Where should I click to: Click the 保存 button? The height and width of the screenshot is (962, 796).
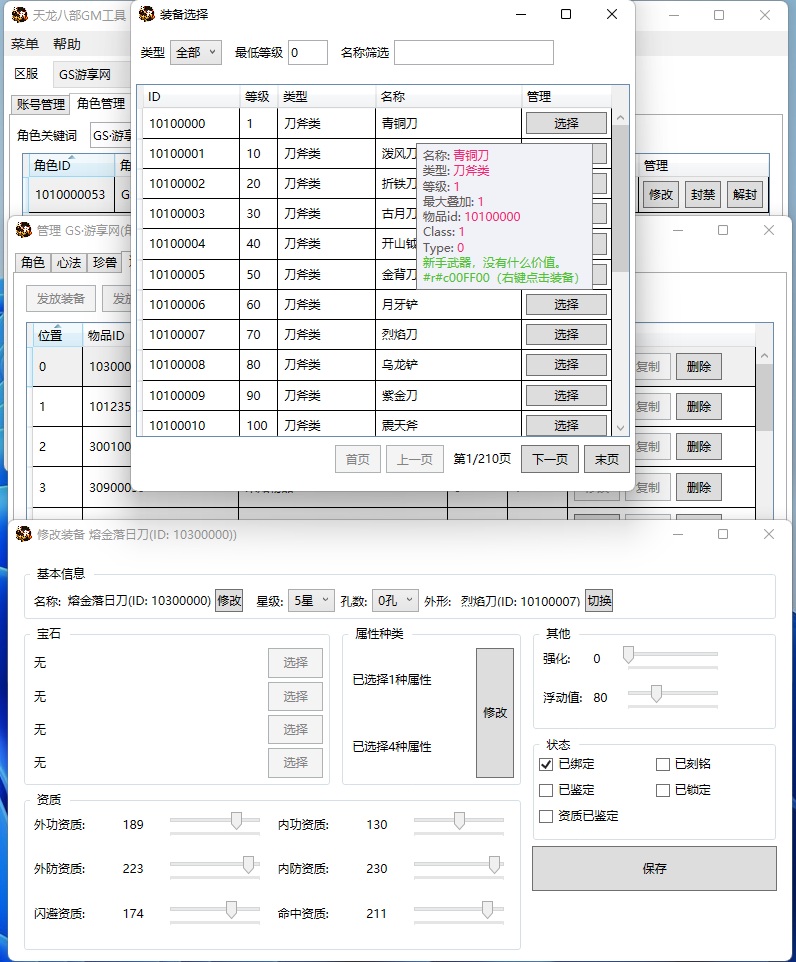point(654,868)
